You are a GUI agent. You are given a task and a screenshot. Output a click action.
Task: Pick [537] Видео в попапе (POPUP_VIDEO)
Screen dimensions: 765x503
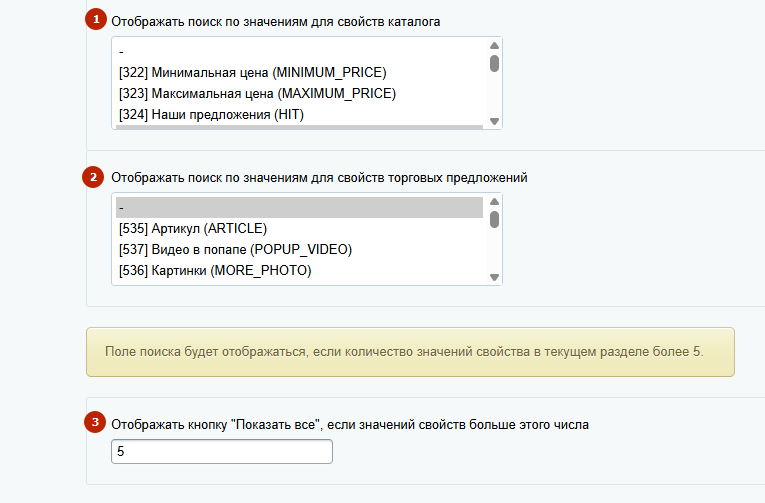pos(235,249)
